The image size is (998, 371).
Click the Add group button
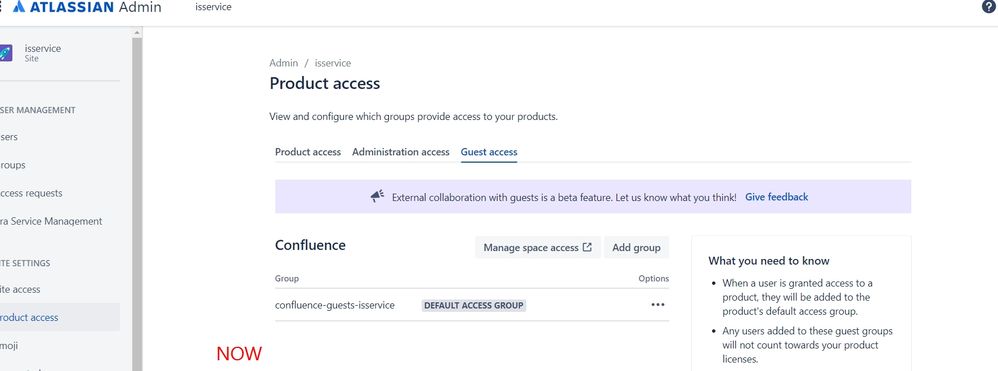(636, 248)
